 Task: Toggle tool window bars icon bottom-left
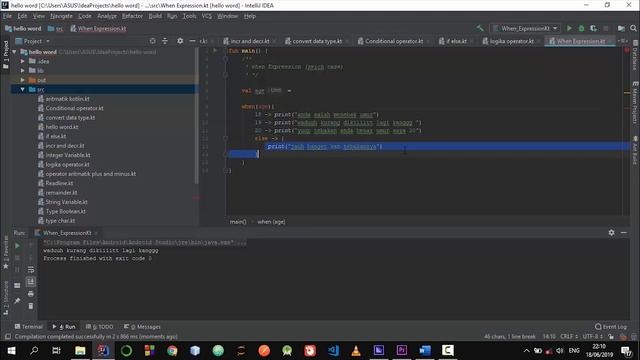pyautogui.click(x=7, y=337)
